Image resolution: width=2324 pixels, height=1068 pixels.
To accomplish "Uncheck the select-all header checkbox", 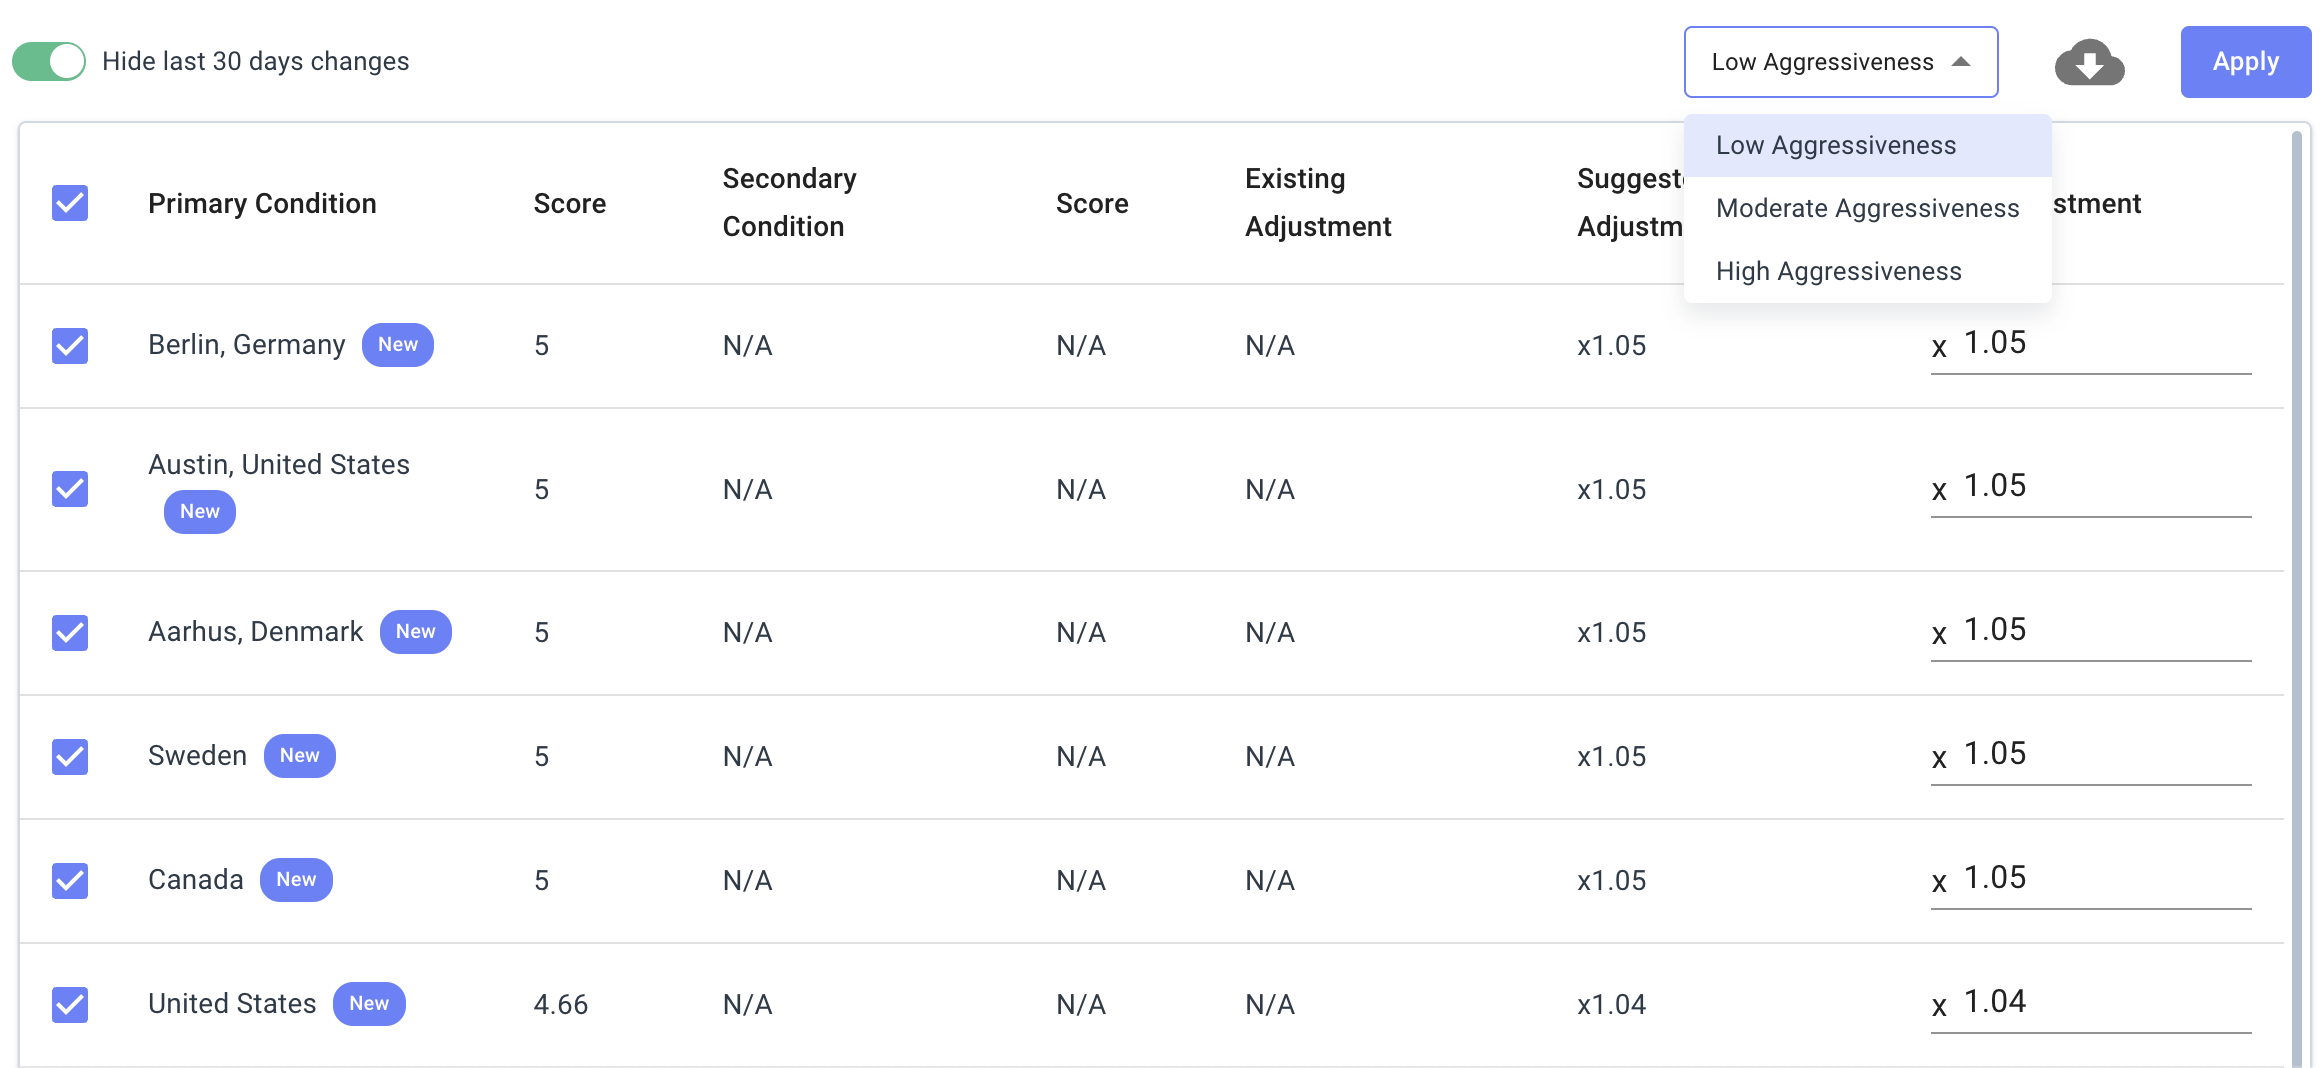I will point(70,203).
